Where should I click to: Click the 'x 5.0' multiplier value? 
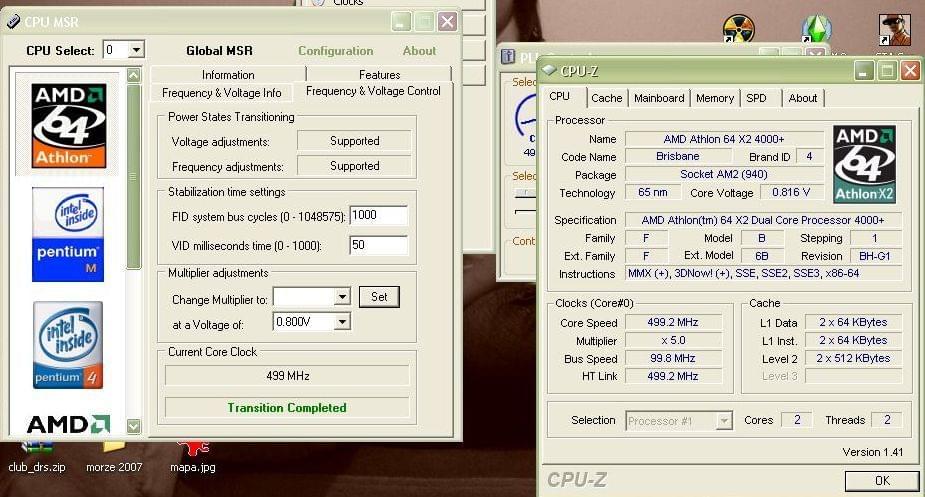tap(673, 341)
